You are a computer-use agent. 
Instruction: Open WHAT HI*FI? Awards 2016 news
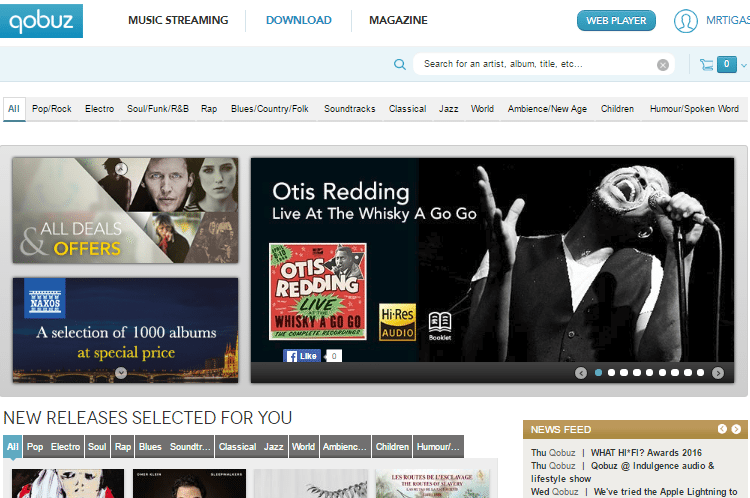646,453
